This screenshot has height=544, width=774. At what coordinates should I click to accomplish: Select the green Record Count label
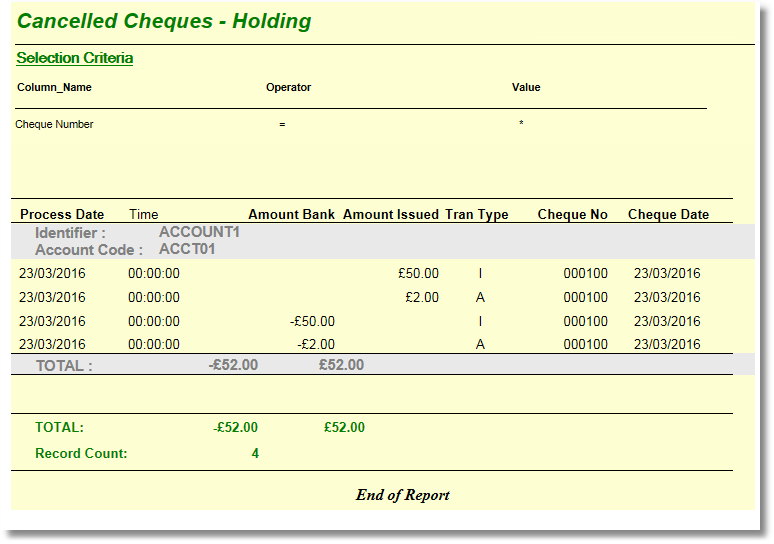(81, 453)
